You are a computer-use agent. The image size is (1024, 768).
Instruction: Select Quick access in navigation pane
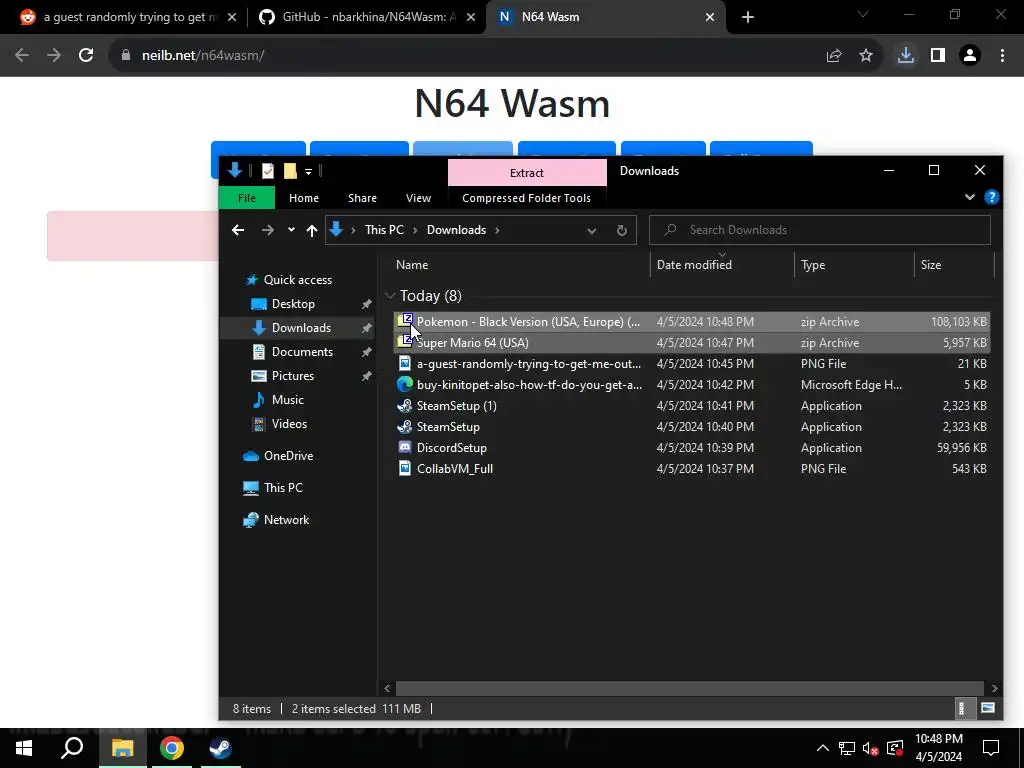click(x=297, y=280)
